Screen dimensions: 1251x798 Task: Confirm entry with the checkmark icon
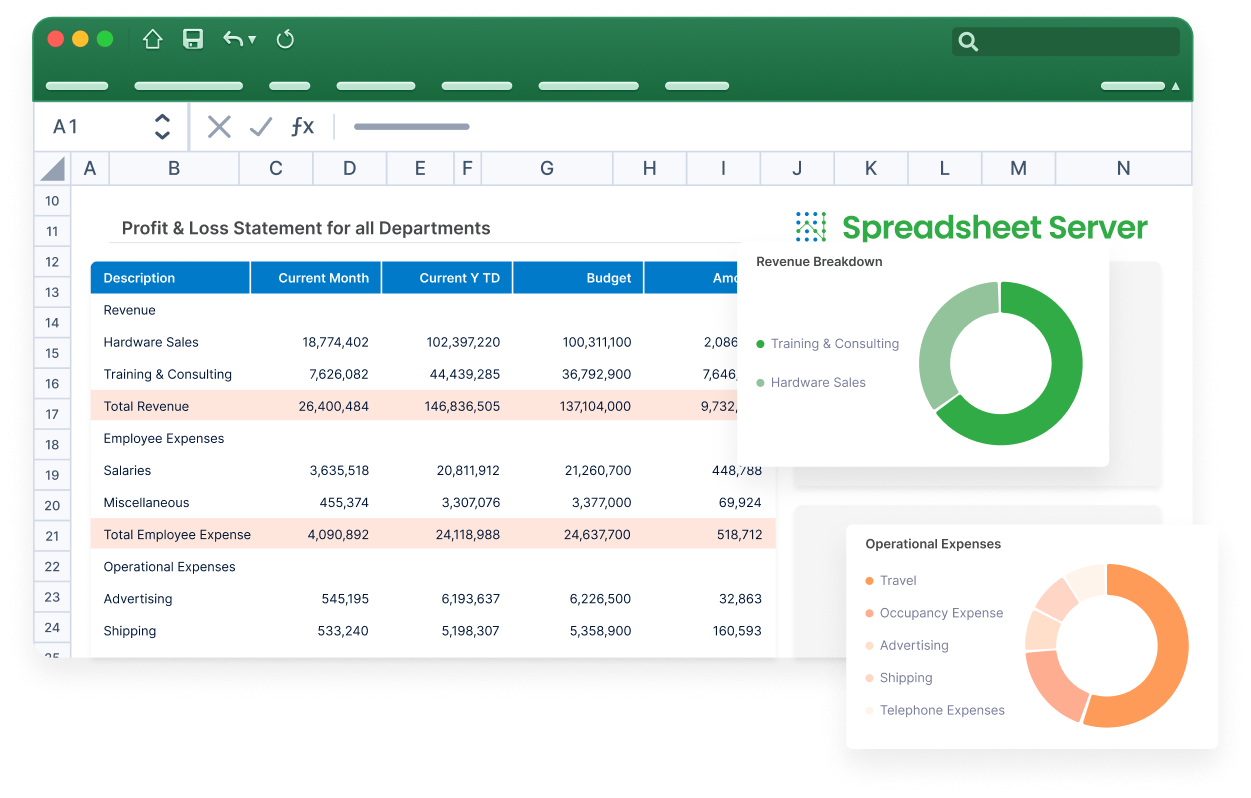pos(261,126)
